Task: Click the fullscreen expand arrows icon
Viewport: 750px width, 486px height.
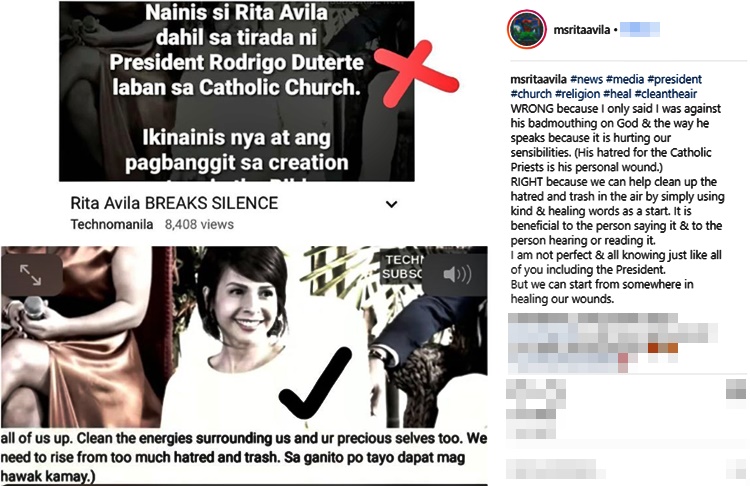Action: click(x=31, y=275)
